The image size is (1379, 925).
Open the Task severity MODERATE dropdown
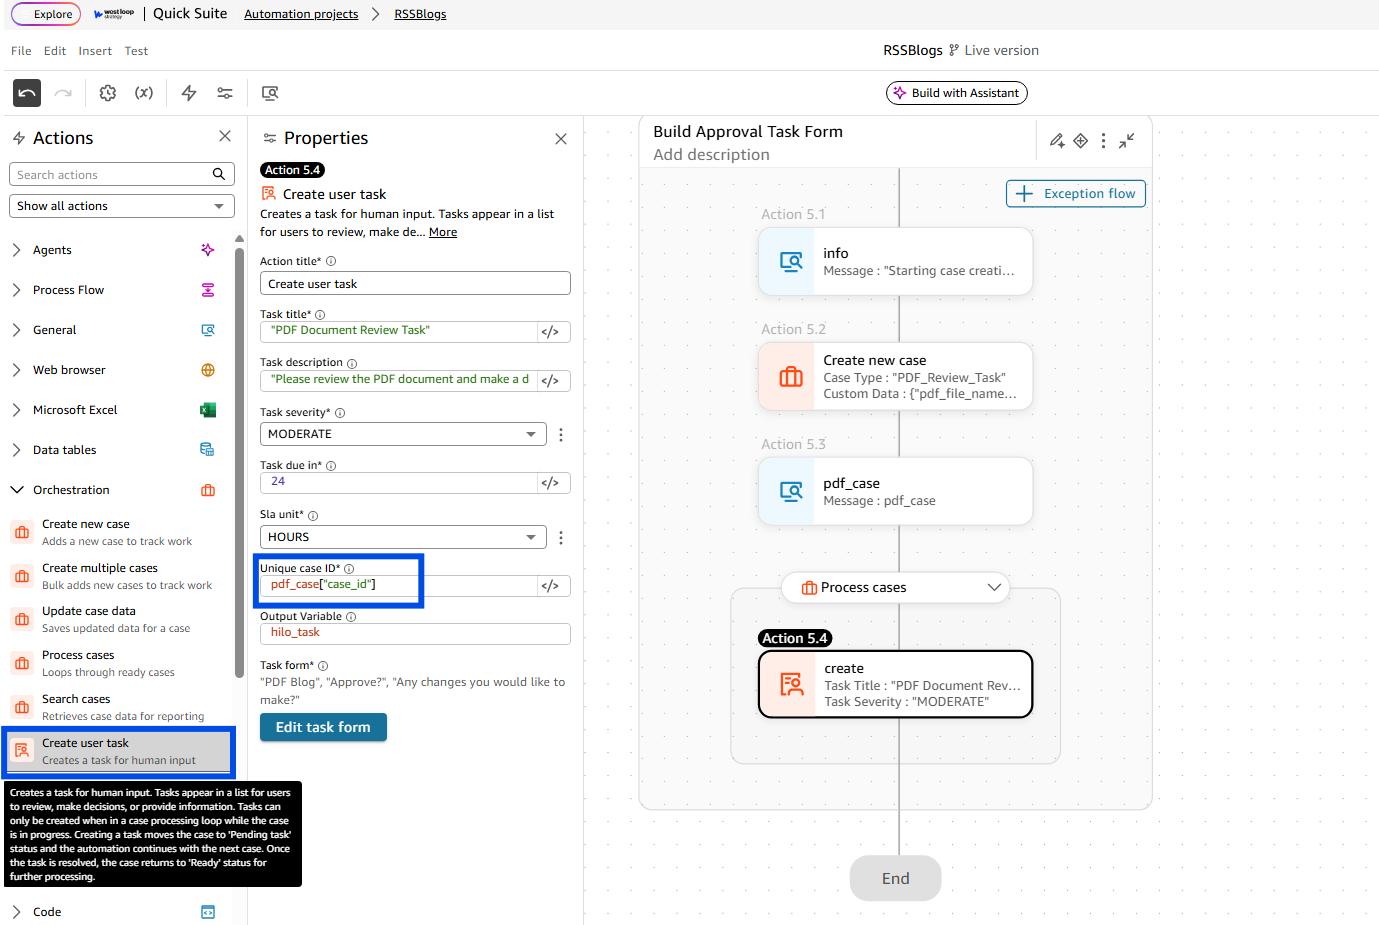point(403,434)
